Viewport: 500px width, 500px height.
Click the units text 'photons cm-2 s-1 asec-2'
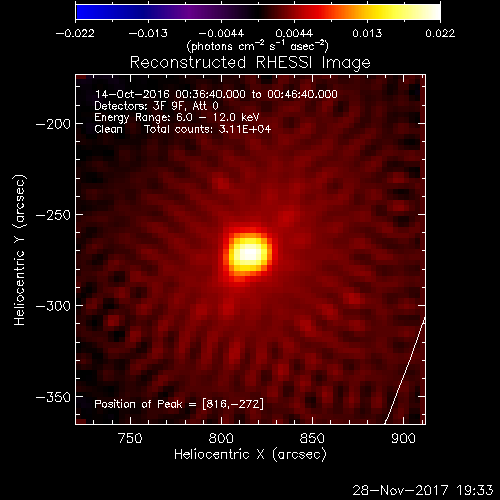258,46
